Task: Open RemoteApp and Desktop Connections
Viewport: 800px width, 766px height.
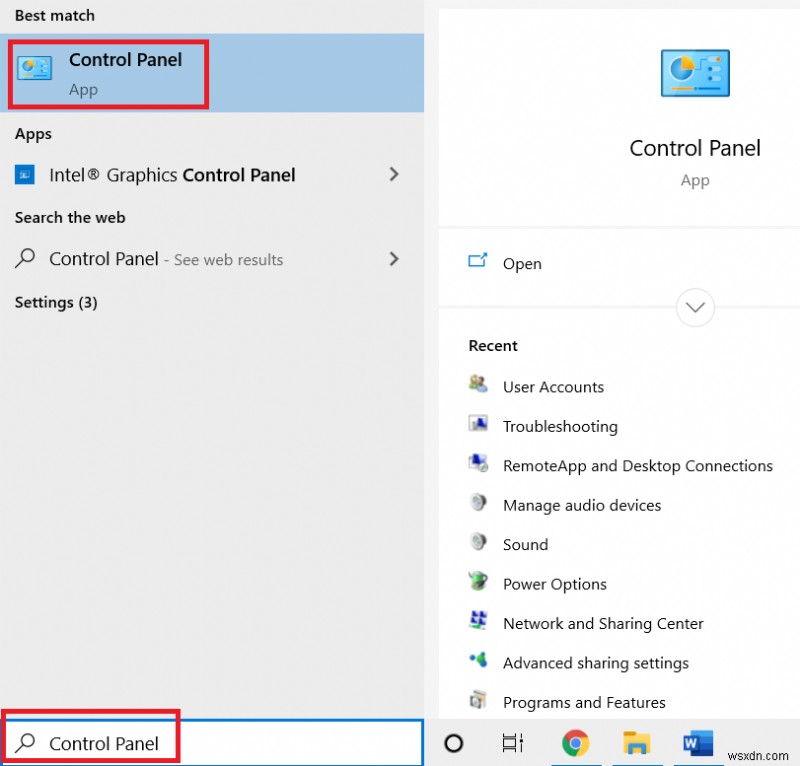Action: (x=638, y=466)
